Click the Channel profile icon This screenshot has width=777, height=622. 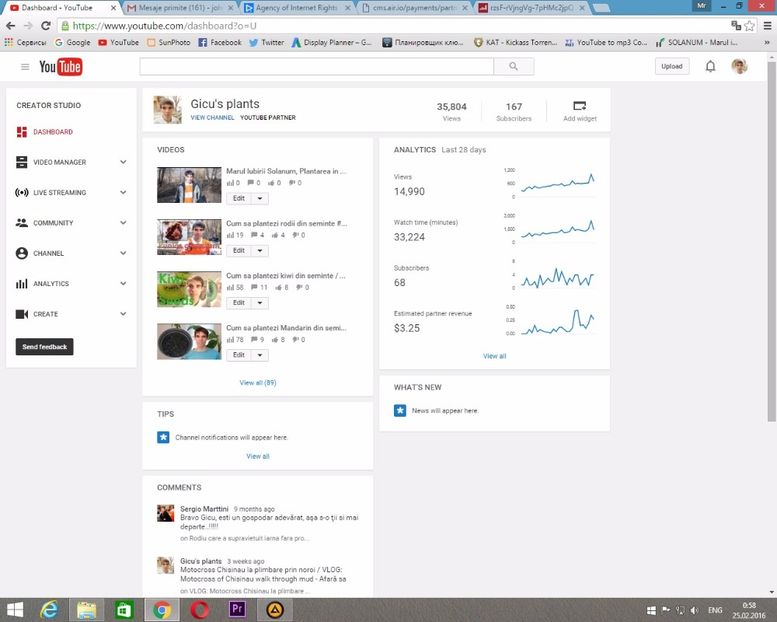pos(22,253)
